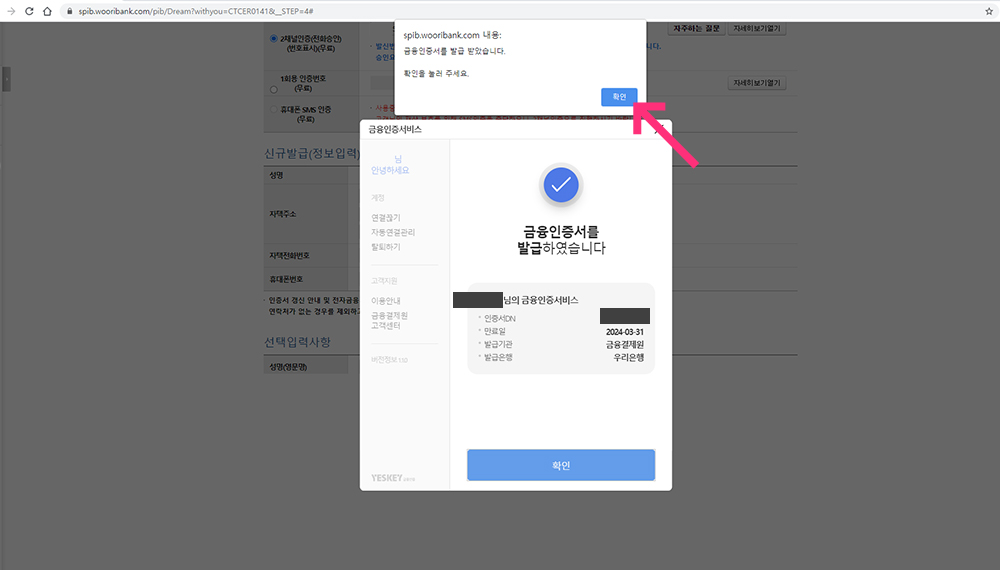Select 탈퇴하기 in the dialog sidebar

pos(386,247)
